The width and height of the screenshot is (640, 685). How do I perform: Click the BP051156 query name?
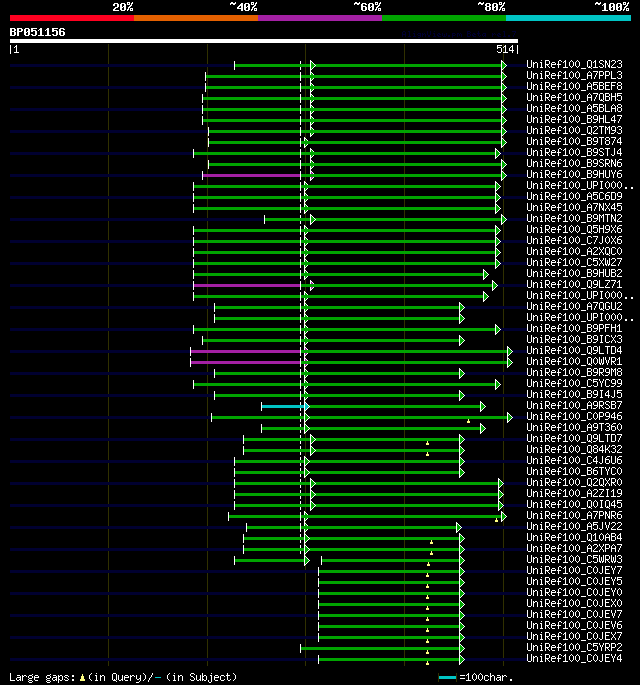click(x=38, y=32)
